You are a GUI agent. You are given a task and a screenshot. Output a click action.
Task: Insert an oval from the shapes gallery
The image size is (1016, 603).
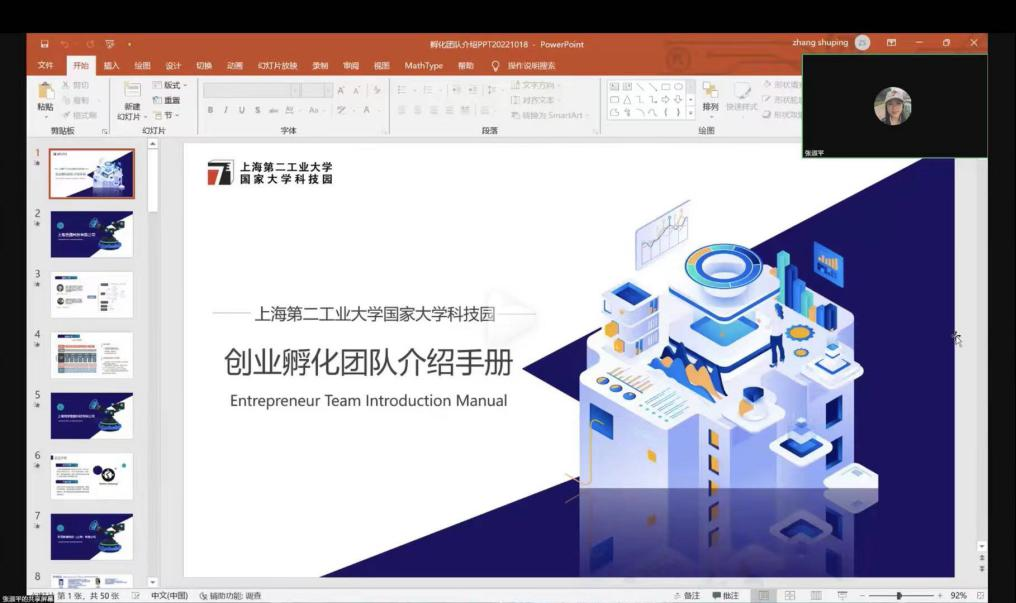[678, 86]
